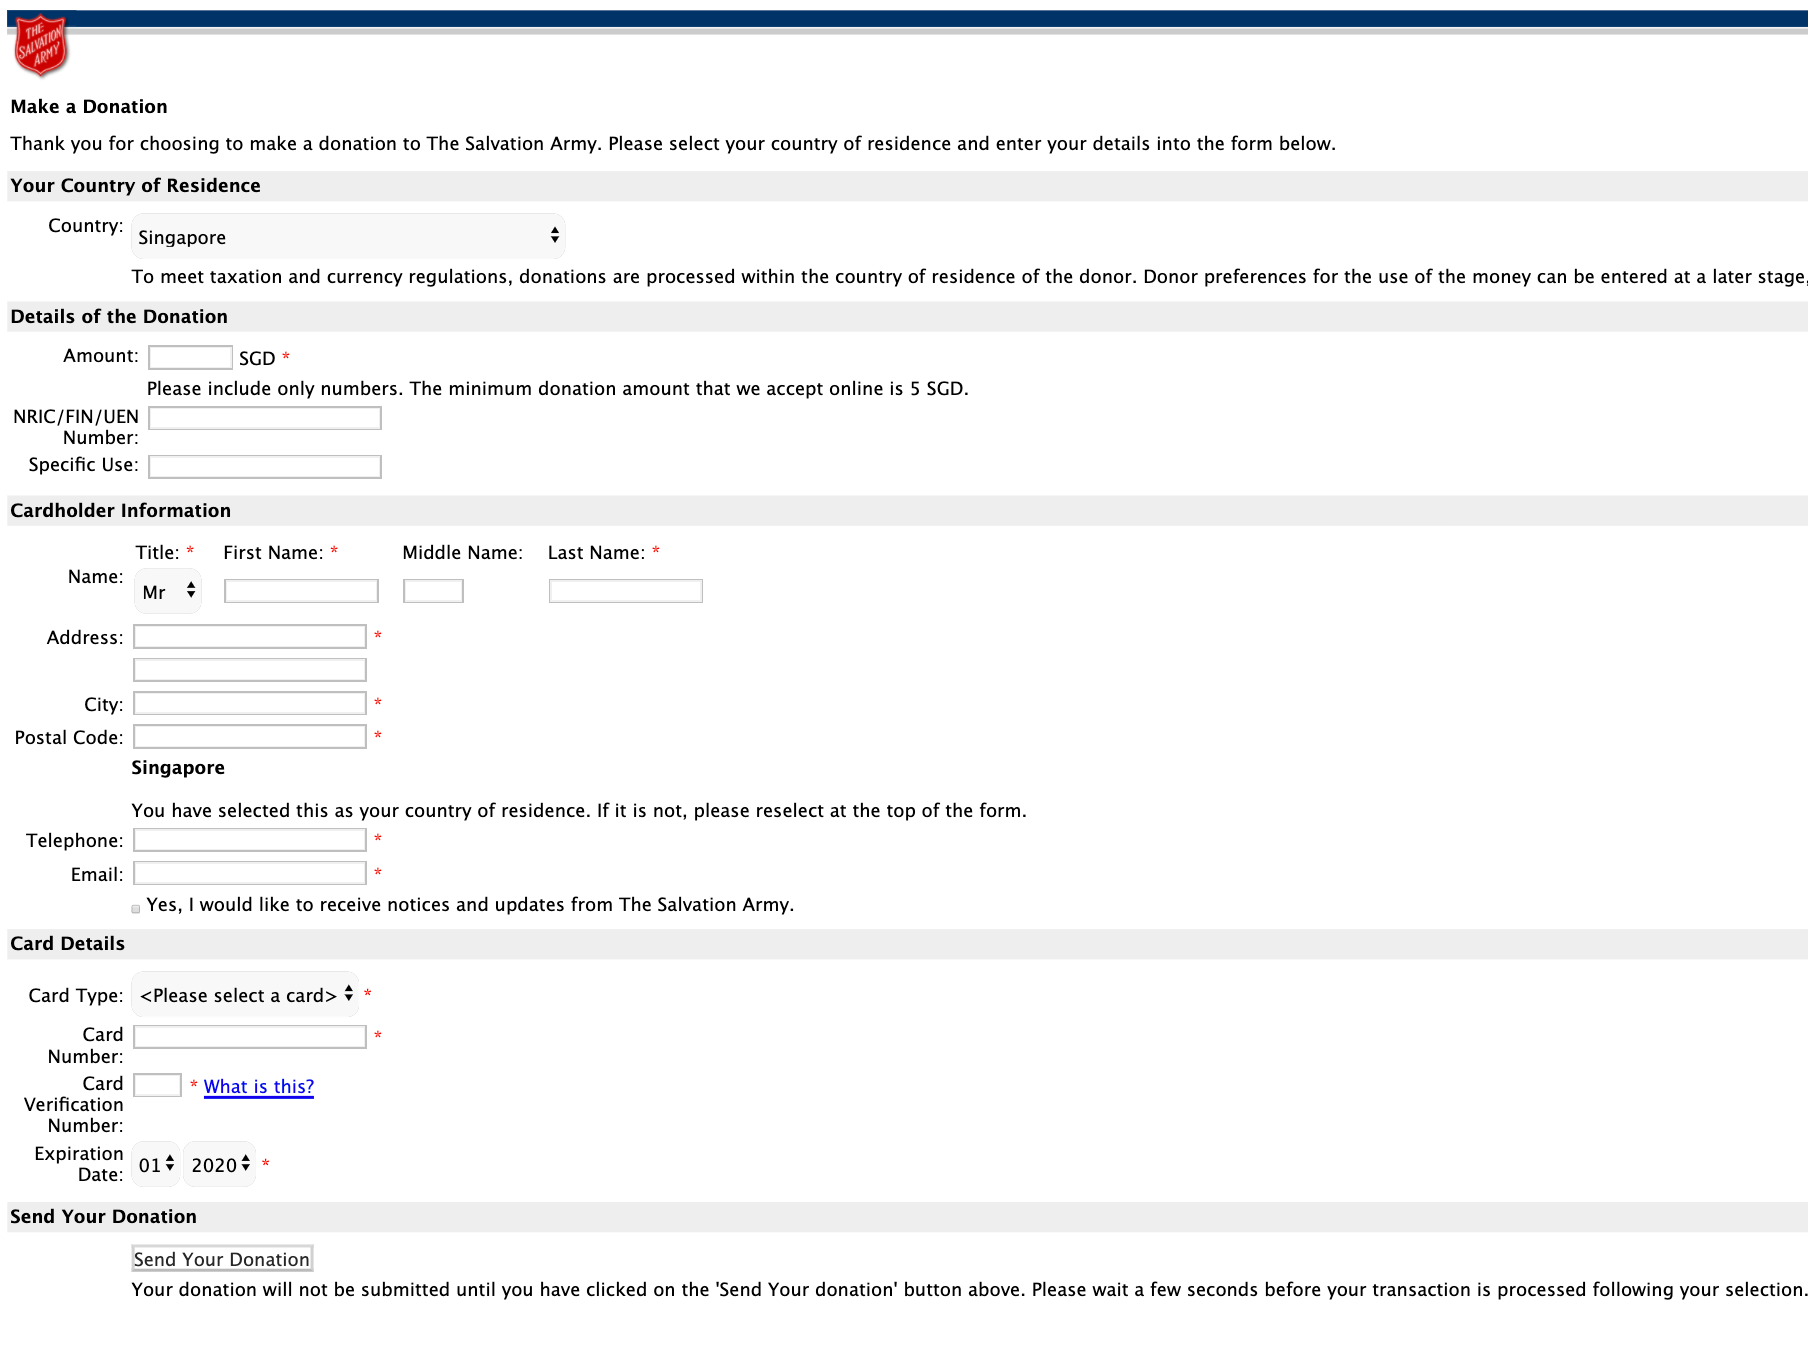This screenshot has width=1808, height=1366.
Task: Click the second Address line field
Action: click(250, 670)
